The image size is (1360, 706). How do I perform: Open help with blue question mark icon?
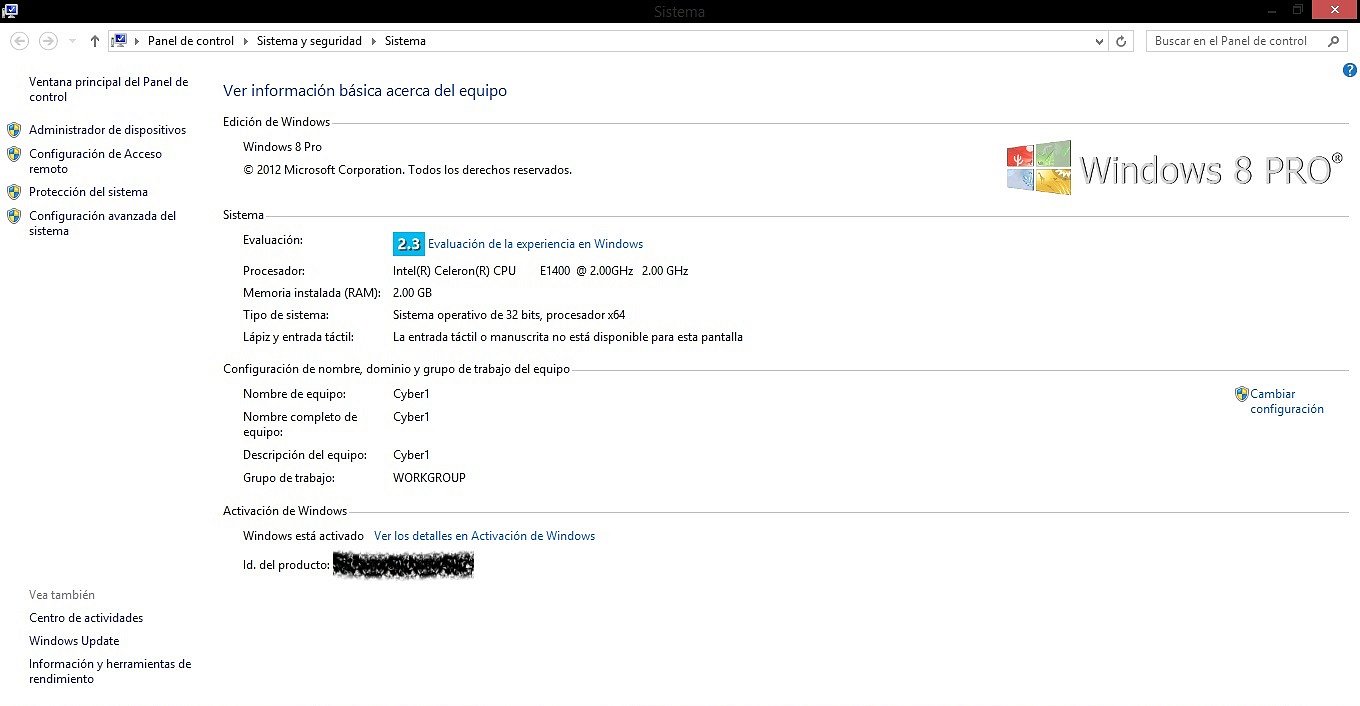click(1350, 70)
